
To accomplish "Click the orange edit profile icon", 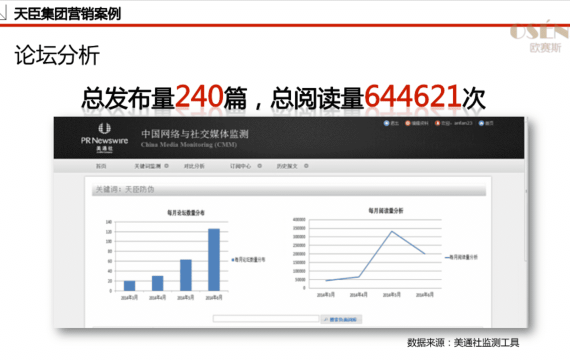I will (x=408, y=123).
